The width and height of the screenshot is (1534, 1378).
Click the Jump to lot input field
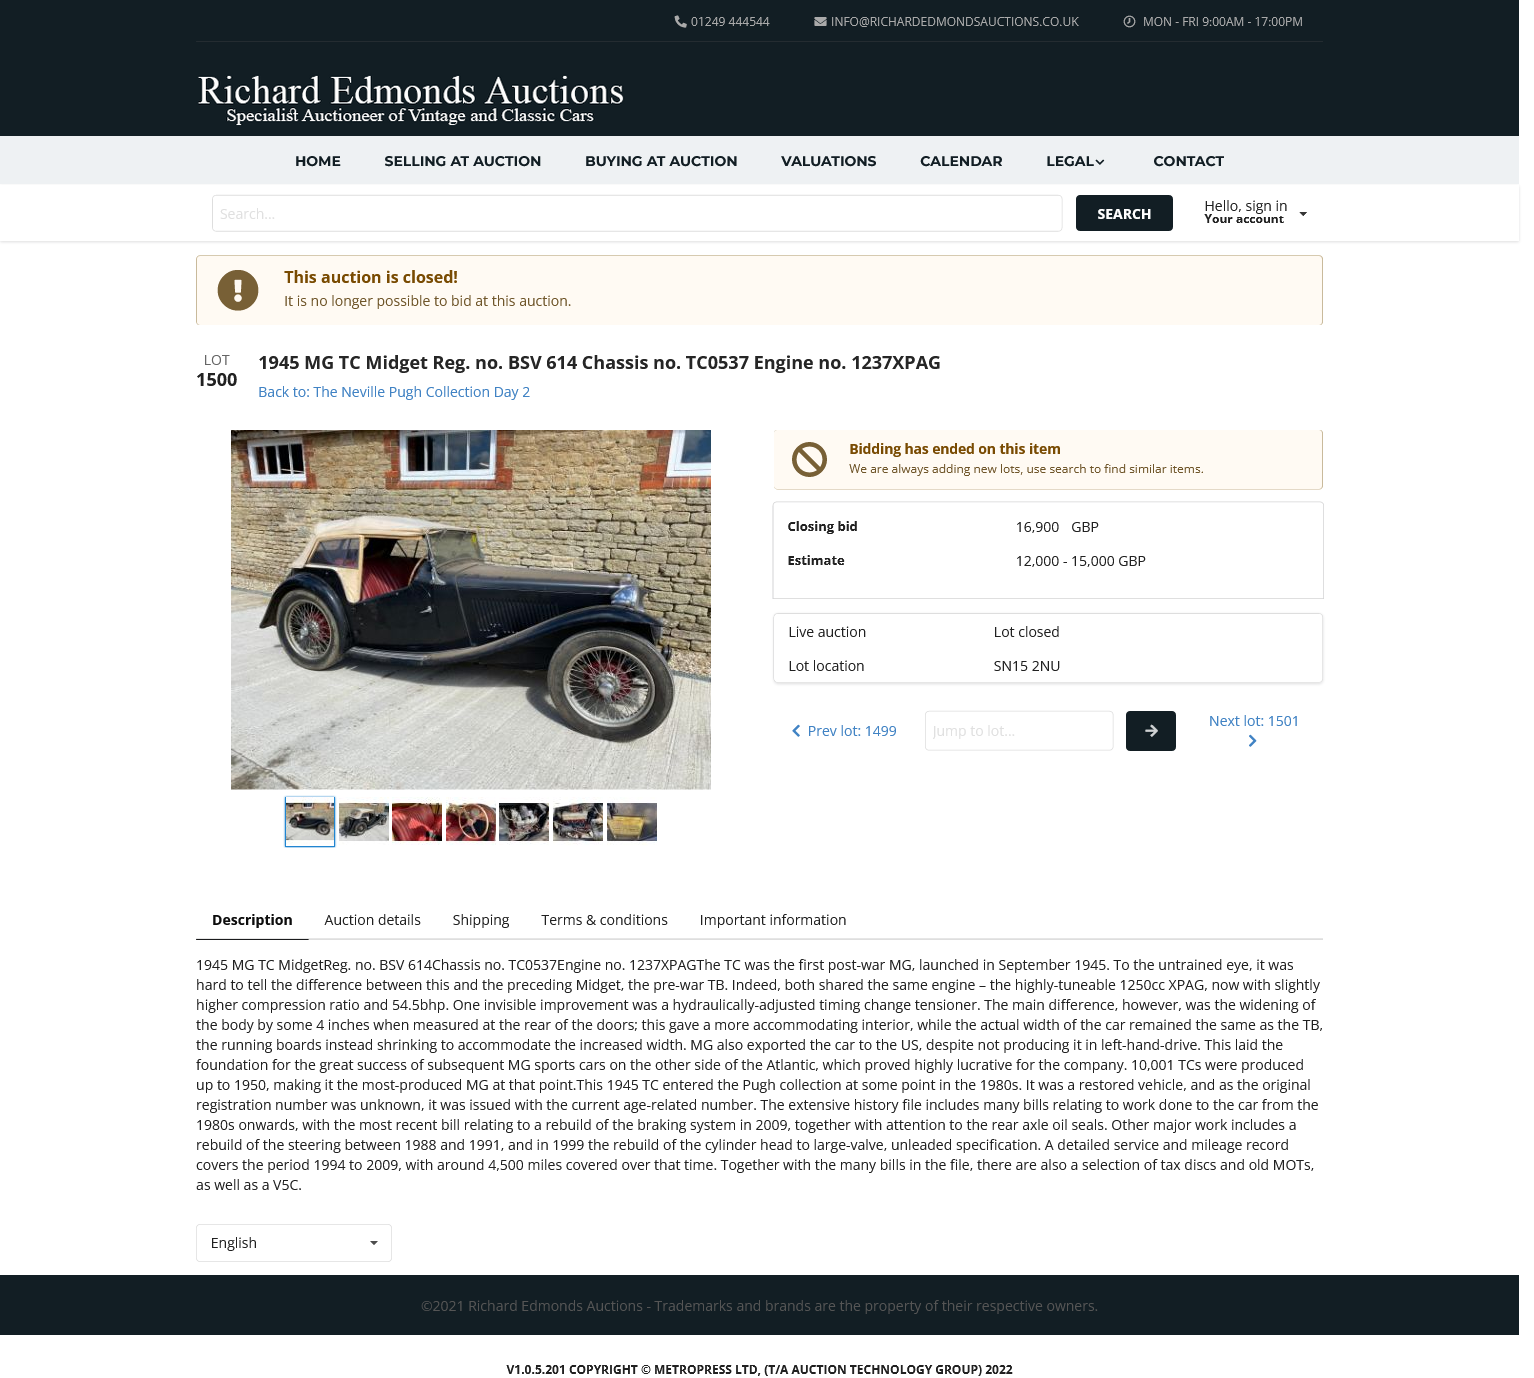click(1019, 731)
